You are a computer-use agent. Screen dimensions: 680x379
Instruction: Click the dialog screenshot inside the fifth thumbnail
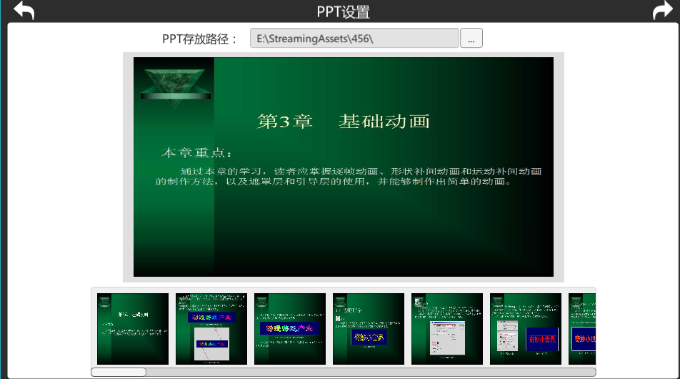tap(447, 338)
